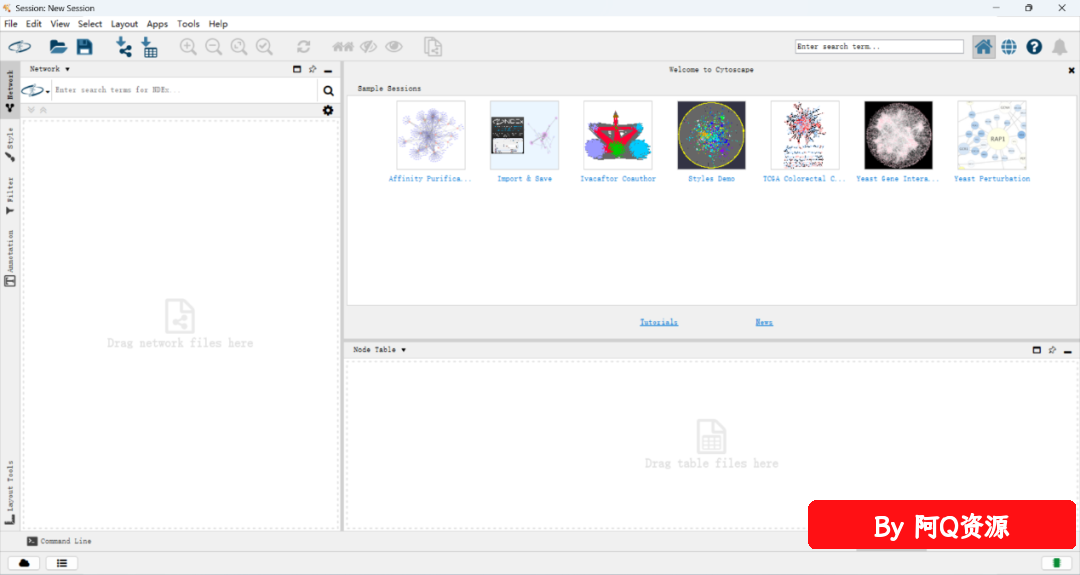Screen dimensions: 1080x575
Task: Expand all network collections arrows
Action: tap(31, 110)
